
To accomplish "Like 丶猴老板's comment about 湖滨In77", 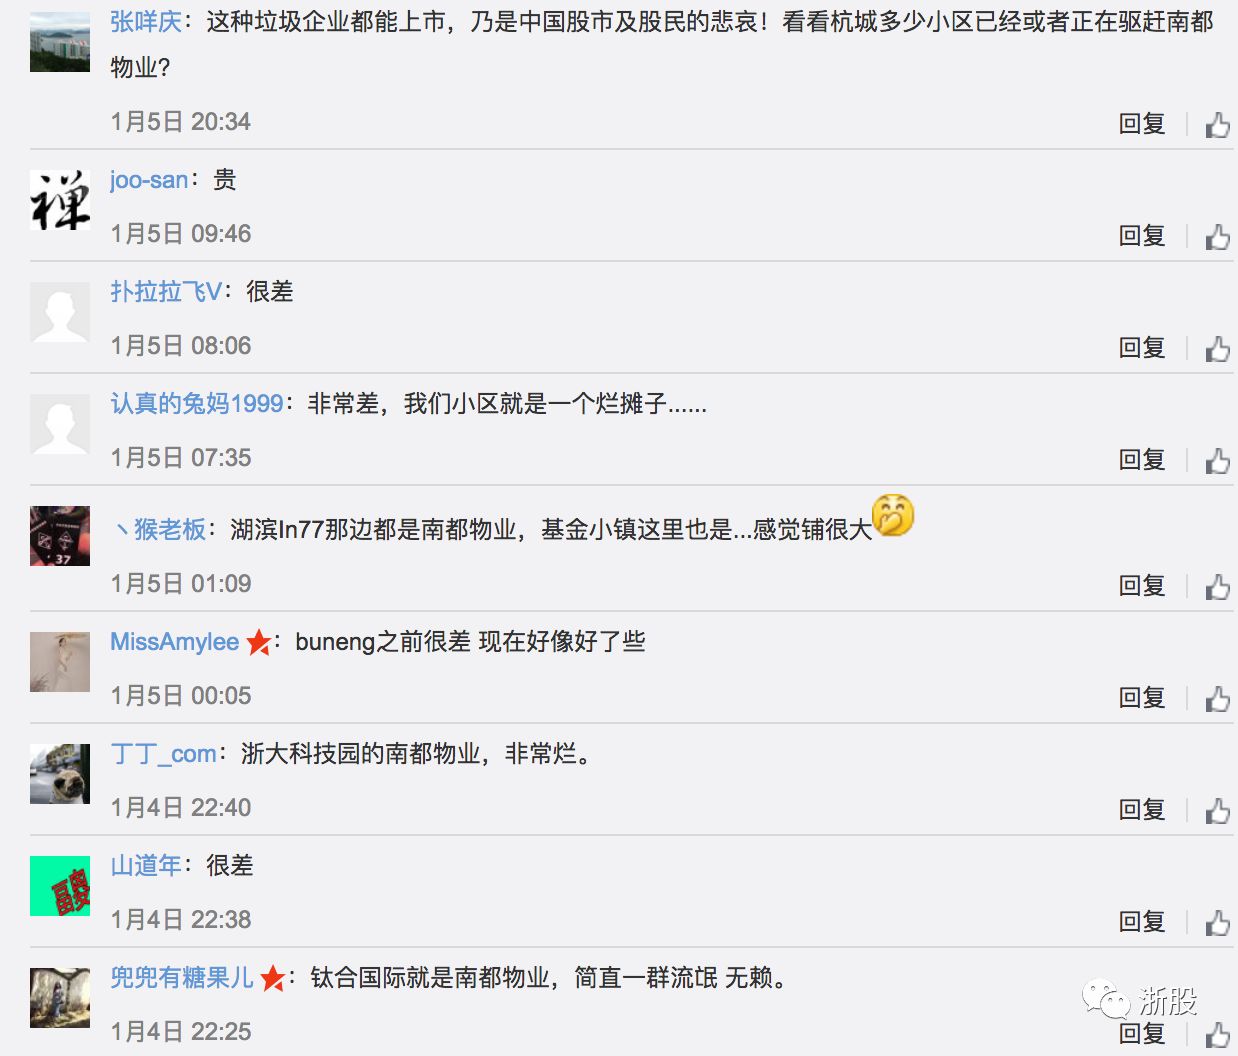I will [1217, 587].
